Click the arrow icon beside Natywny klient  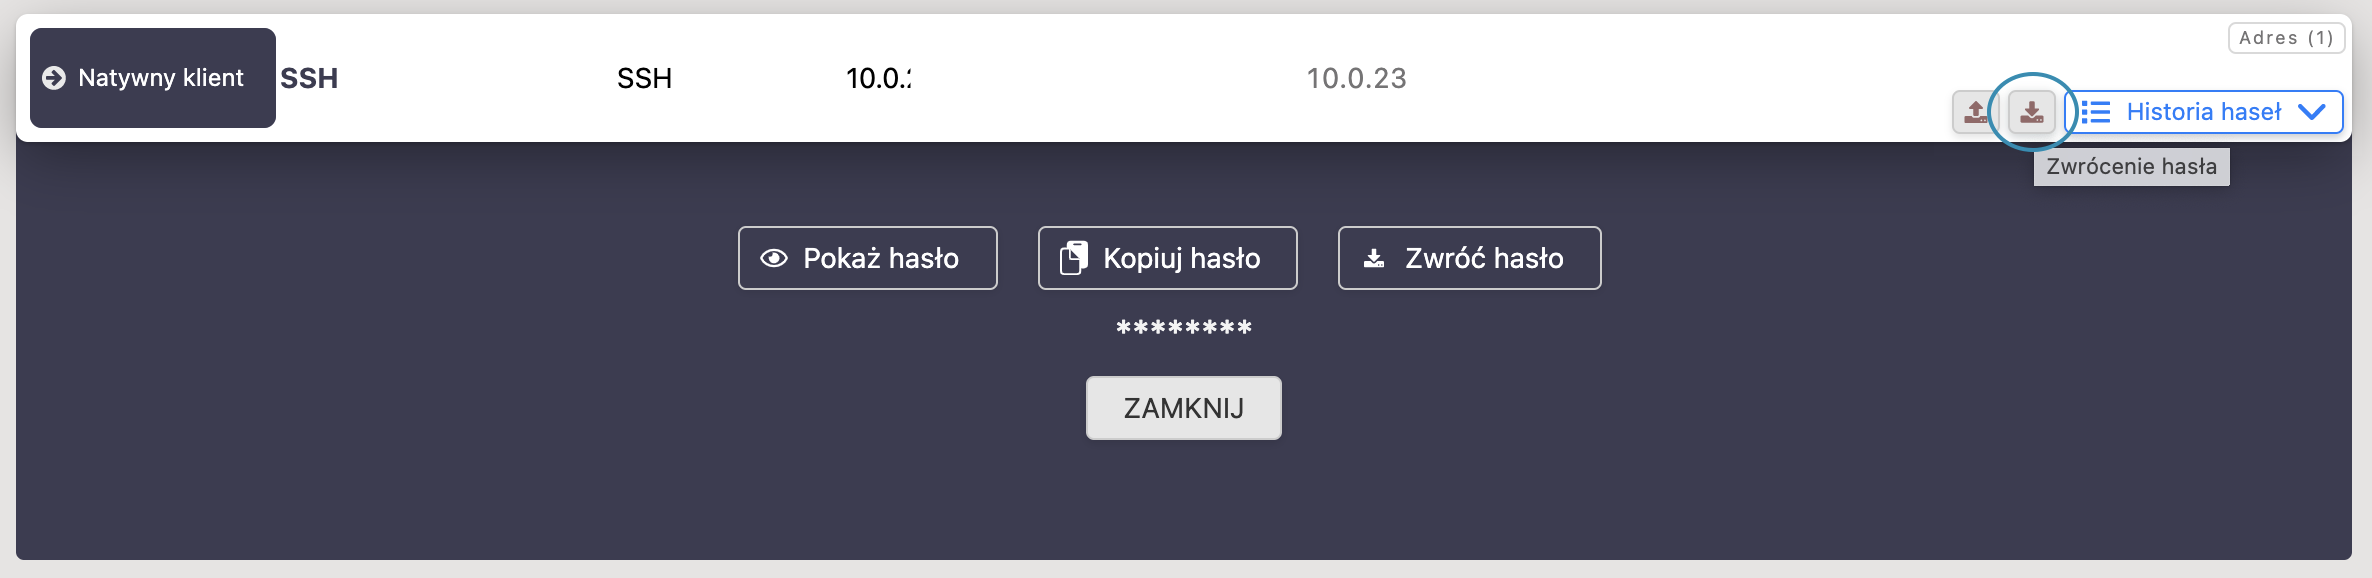(54, 78)
